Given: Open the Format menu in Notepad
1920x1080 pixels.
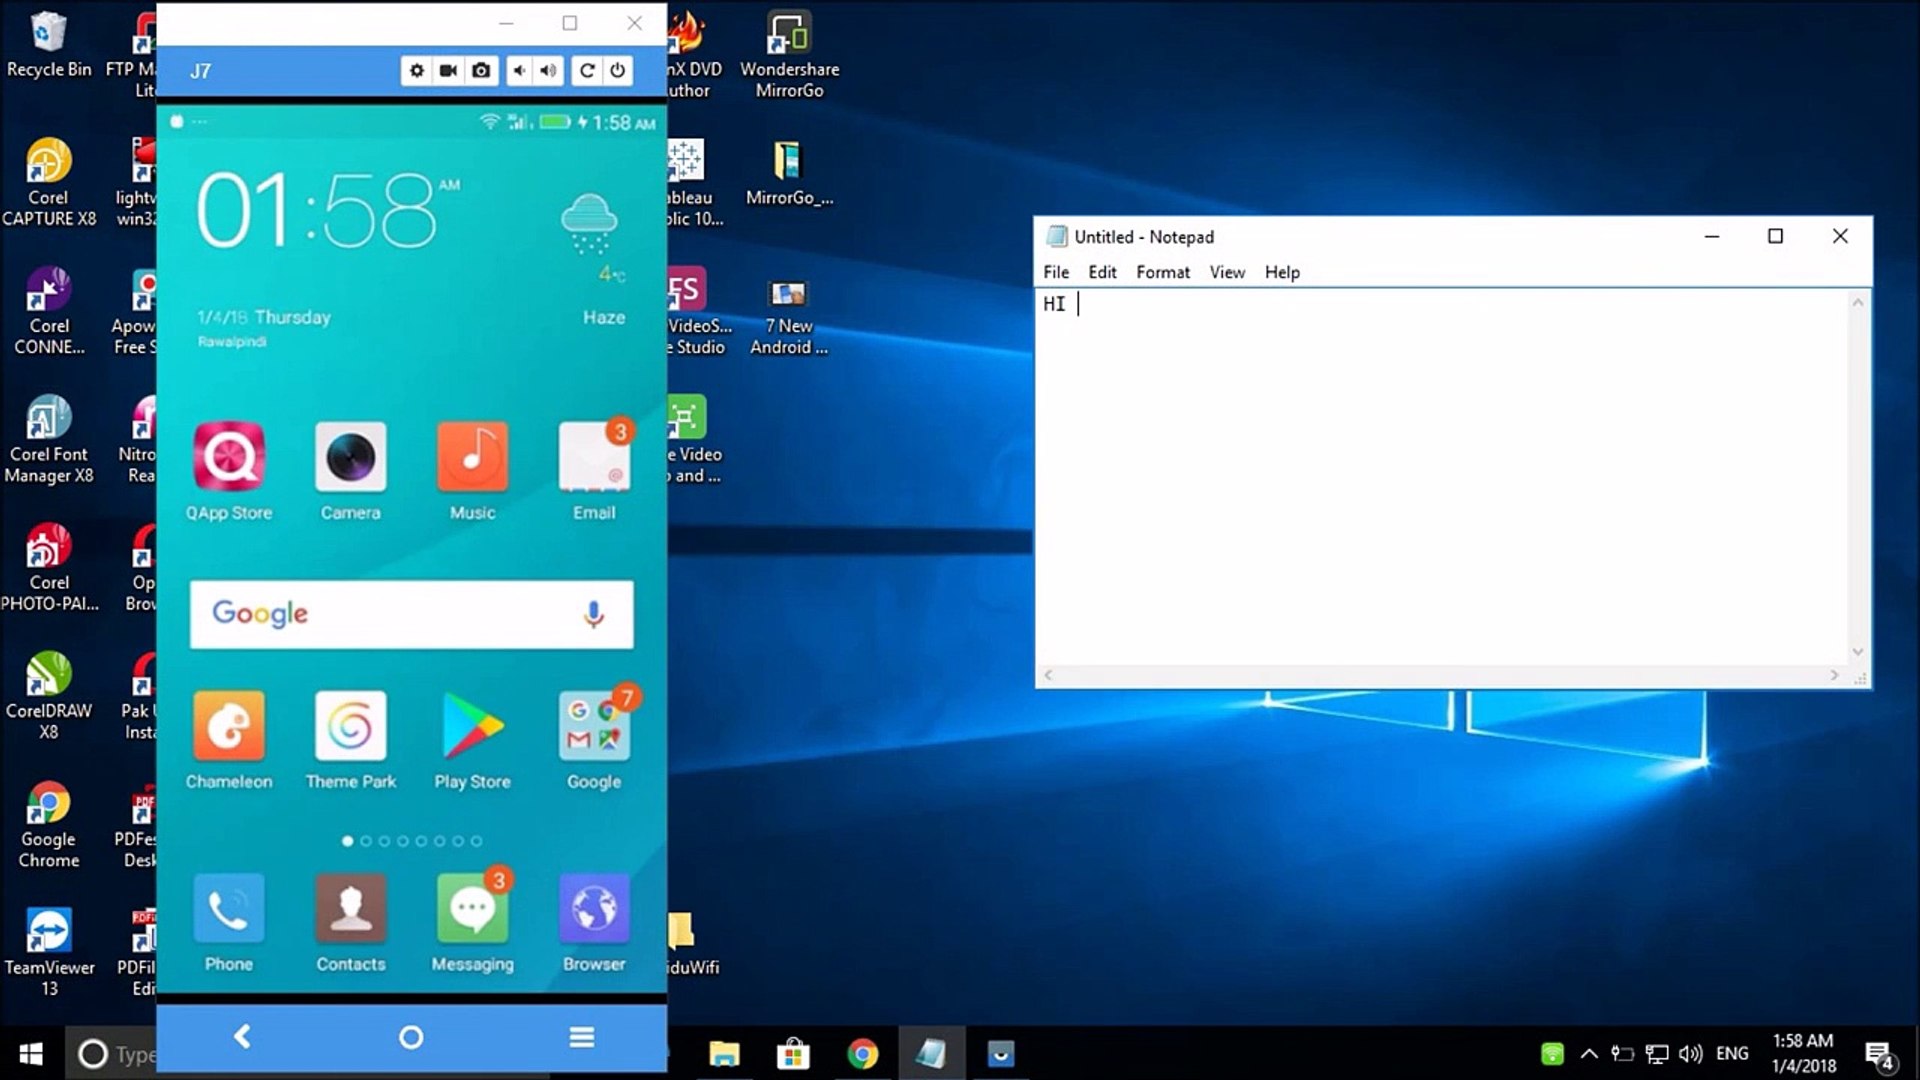Looking at the screenshot, I should tap(1162, 272).
